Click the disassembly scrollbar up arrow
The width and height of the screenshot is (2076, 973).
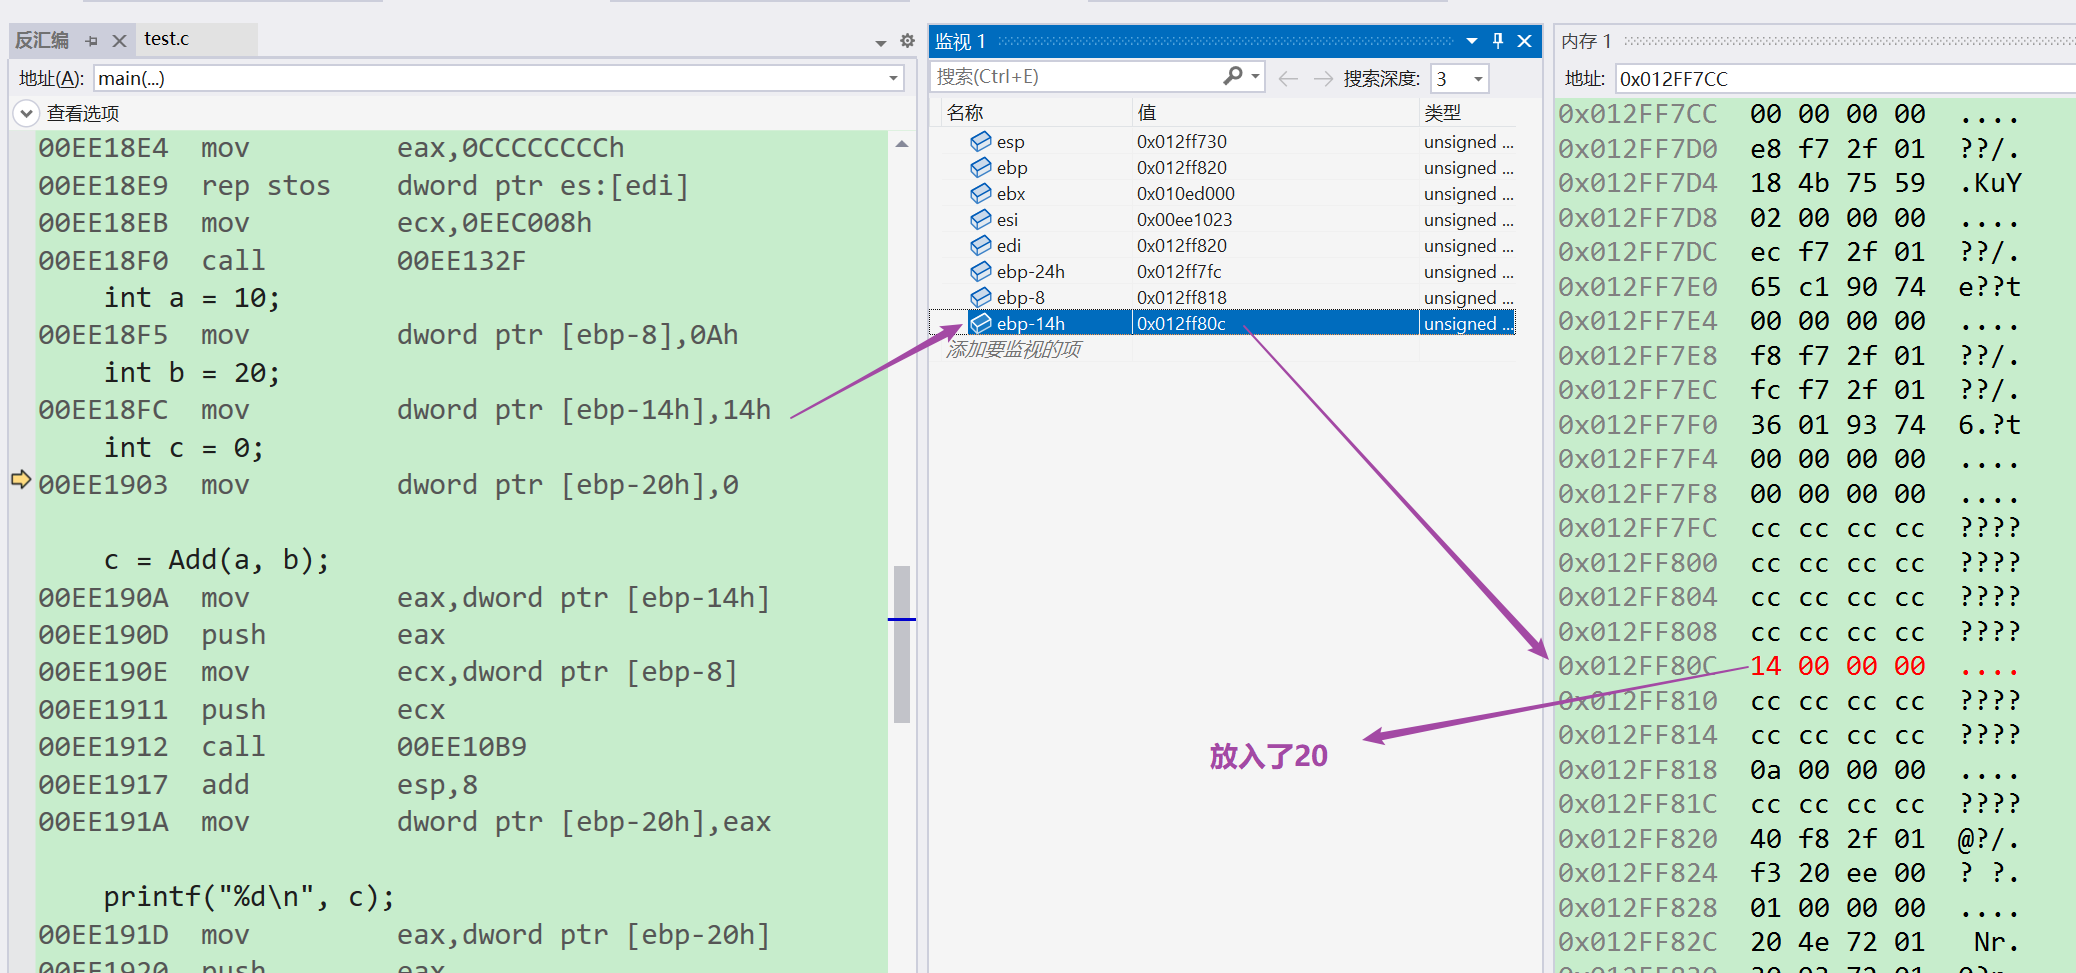[x=902, y=144]
